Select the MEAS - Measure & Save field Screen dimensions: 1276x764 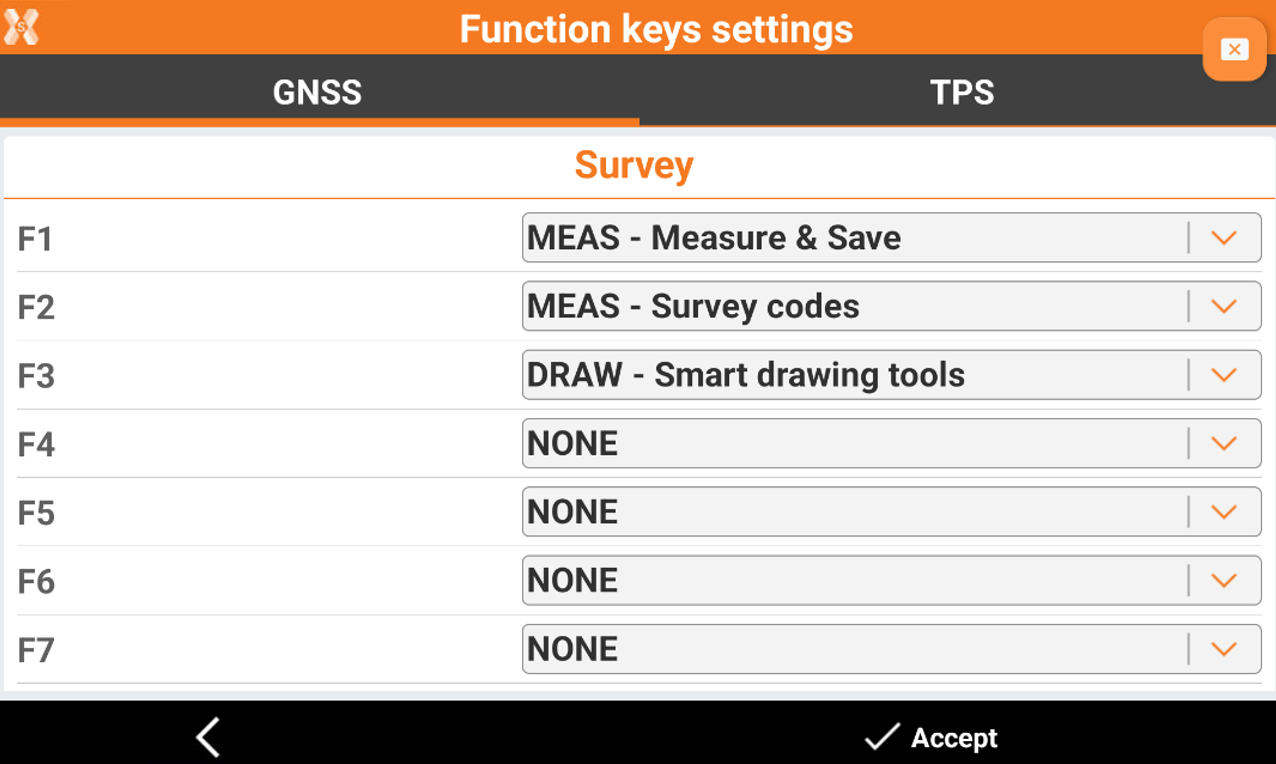(850, 237)
